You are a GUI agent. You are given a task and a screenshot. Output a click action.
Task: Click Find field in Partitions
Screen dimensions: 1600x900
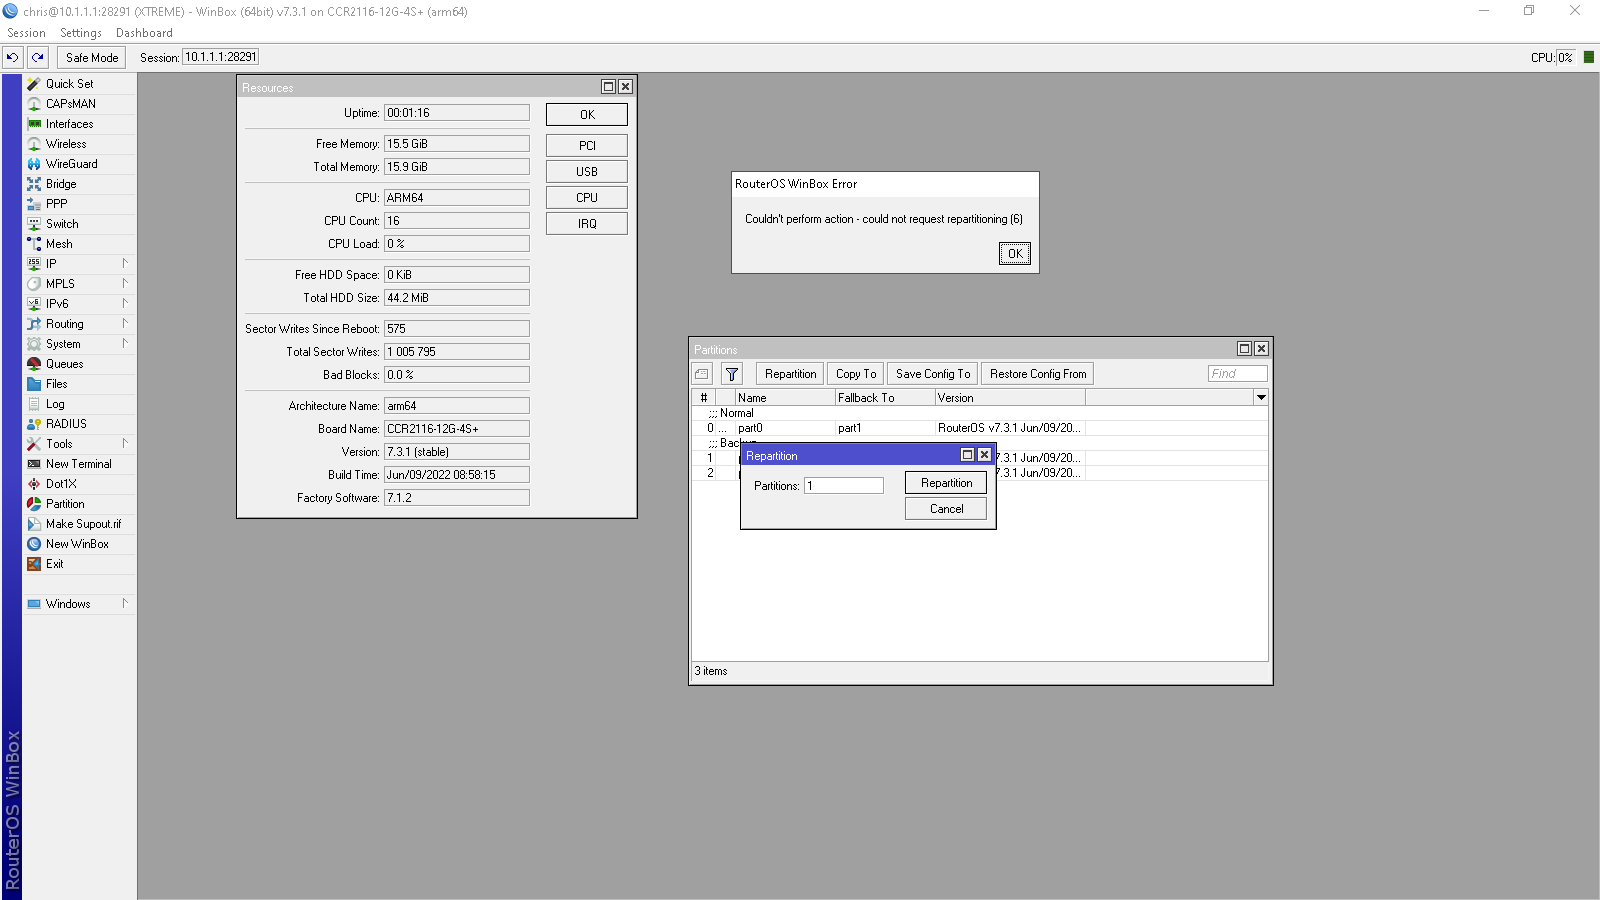1238,374
